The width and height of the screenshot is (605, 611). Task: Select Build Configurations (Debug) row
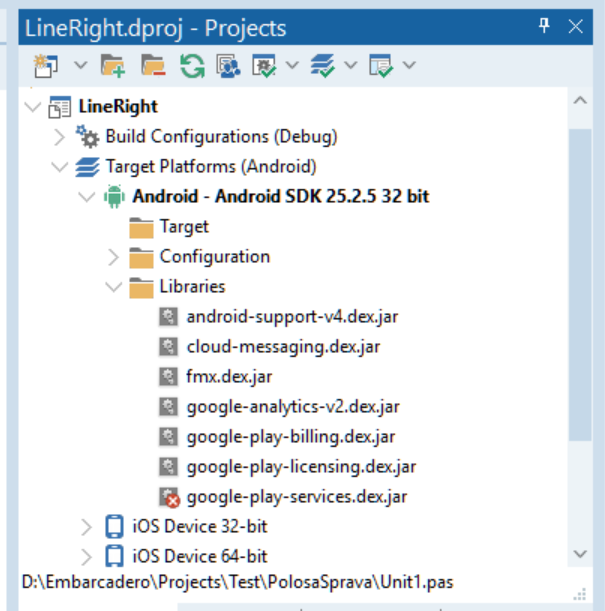coord(221,137)
